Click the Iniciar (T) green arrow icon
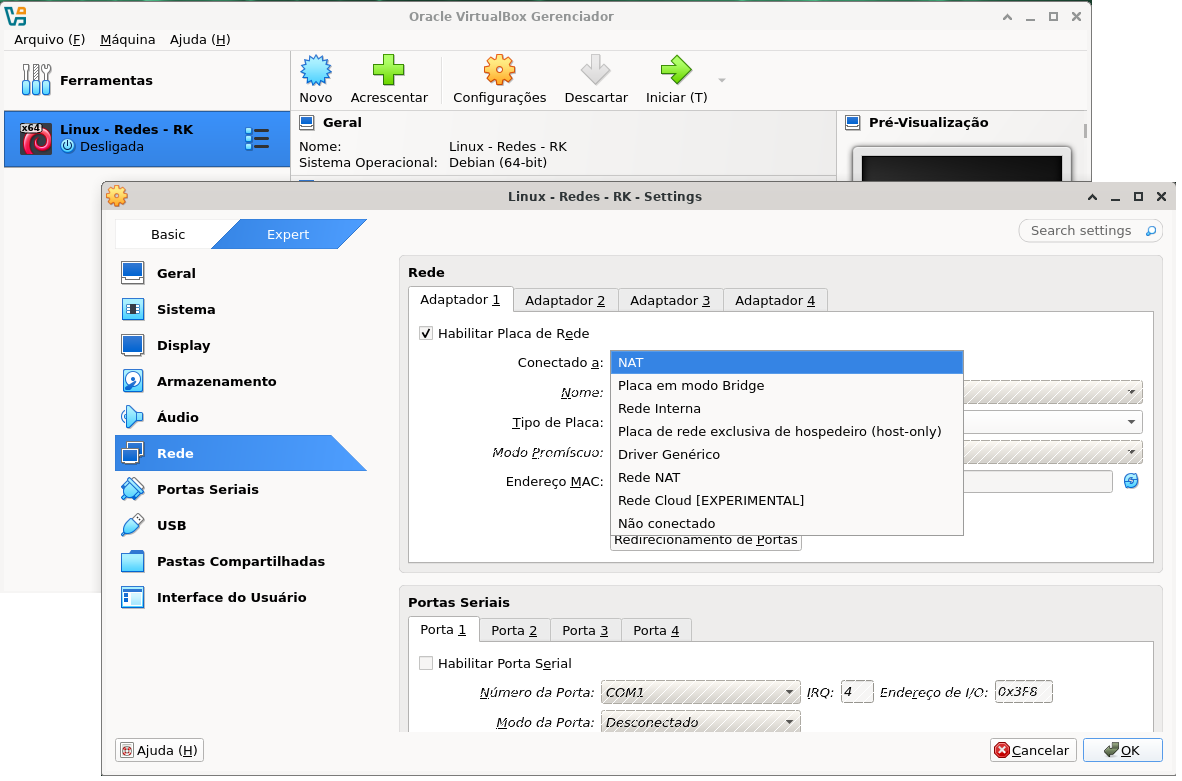Image resolution: width=1182 pixels, height=781 pixels. coord(675,70)
